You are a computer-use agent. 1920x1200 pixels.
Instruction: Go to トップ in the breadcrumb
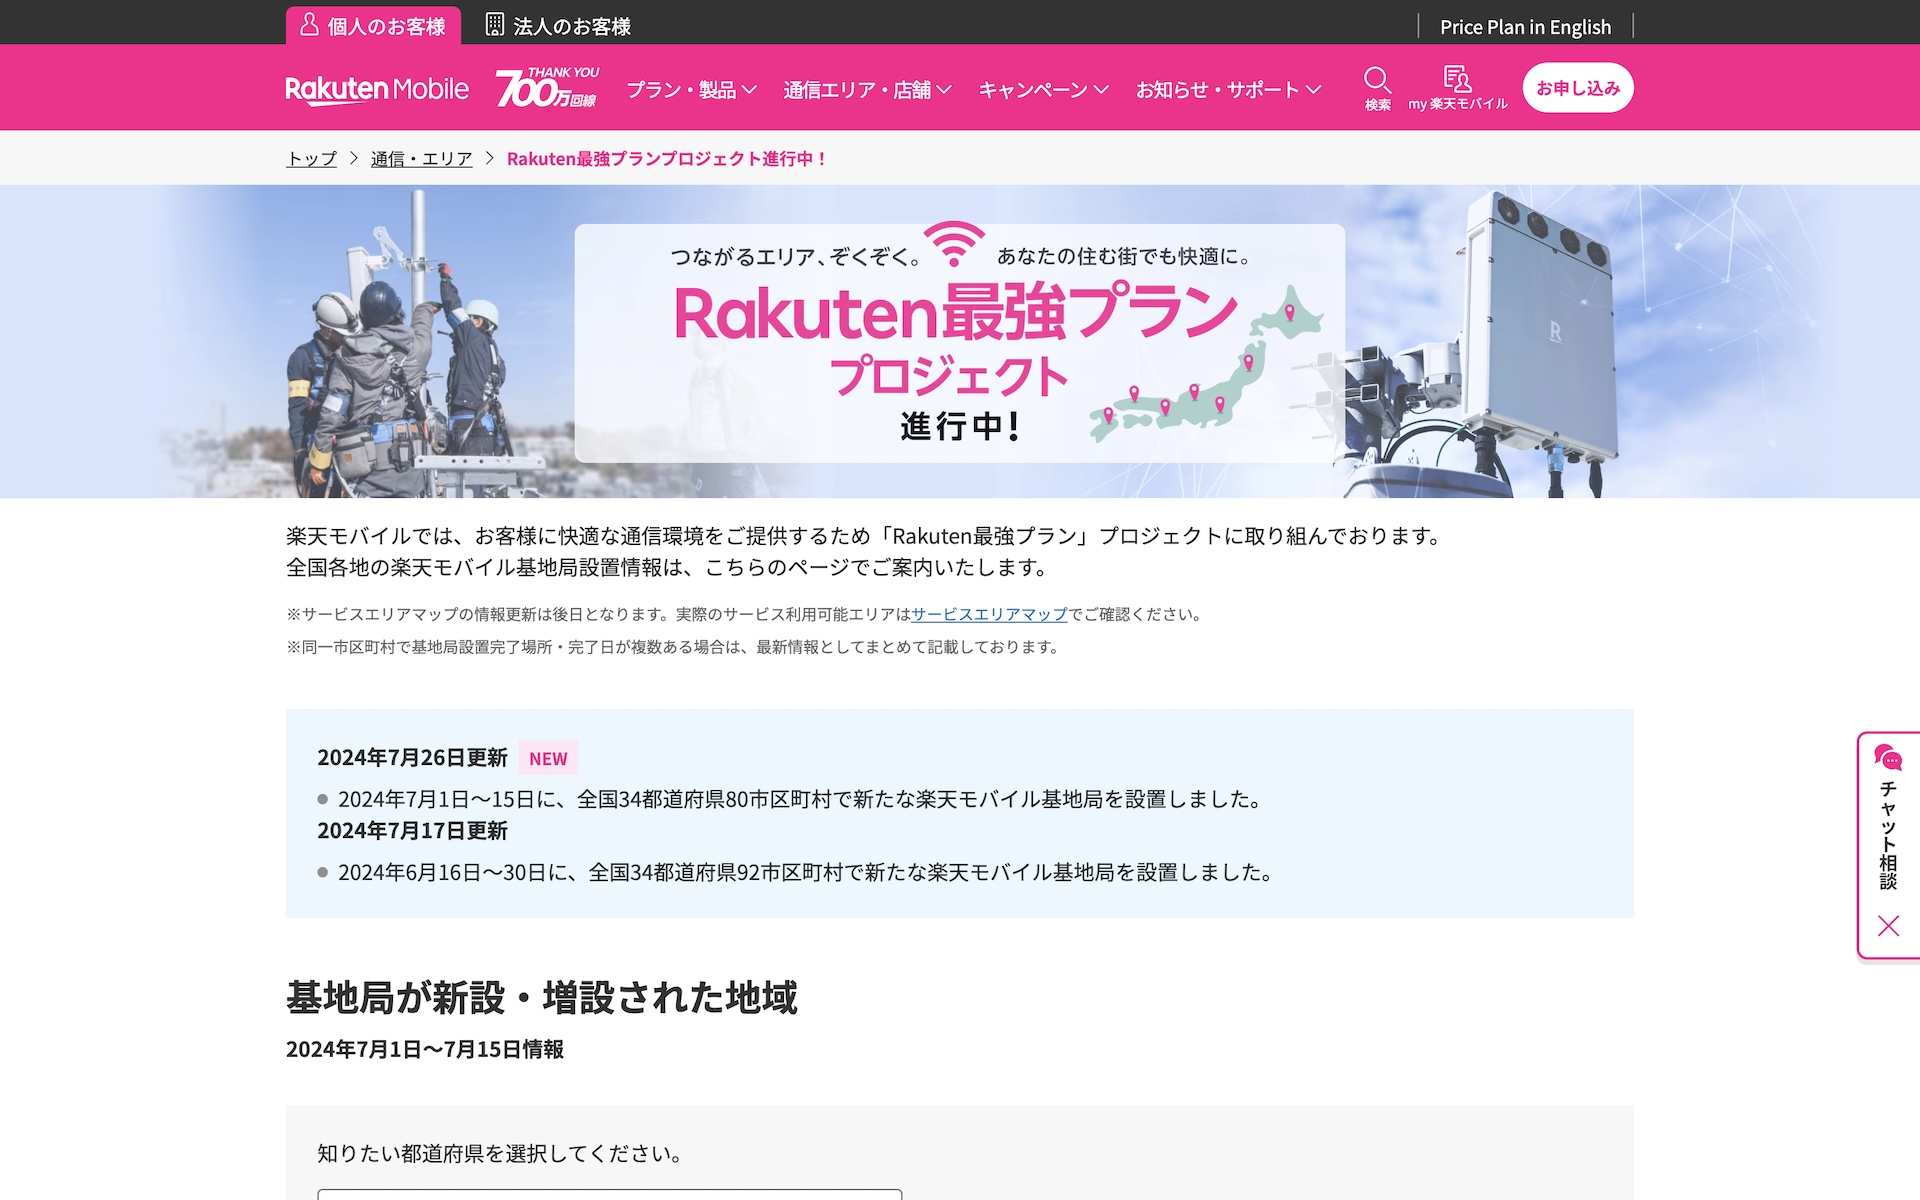[311, 159]
